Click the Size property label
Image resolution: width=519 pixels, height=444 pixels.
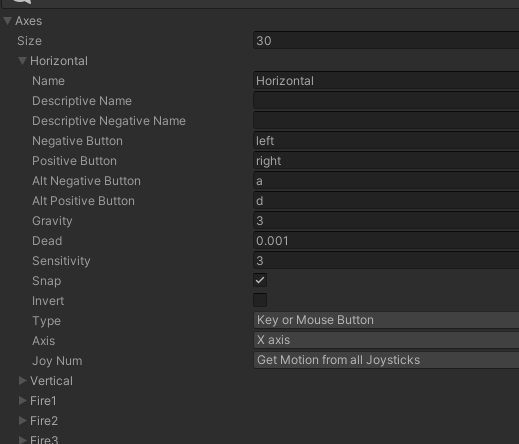tap(29, 41)
